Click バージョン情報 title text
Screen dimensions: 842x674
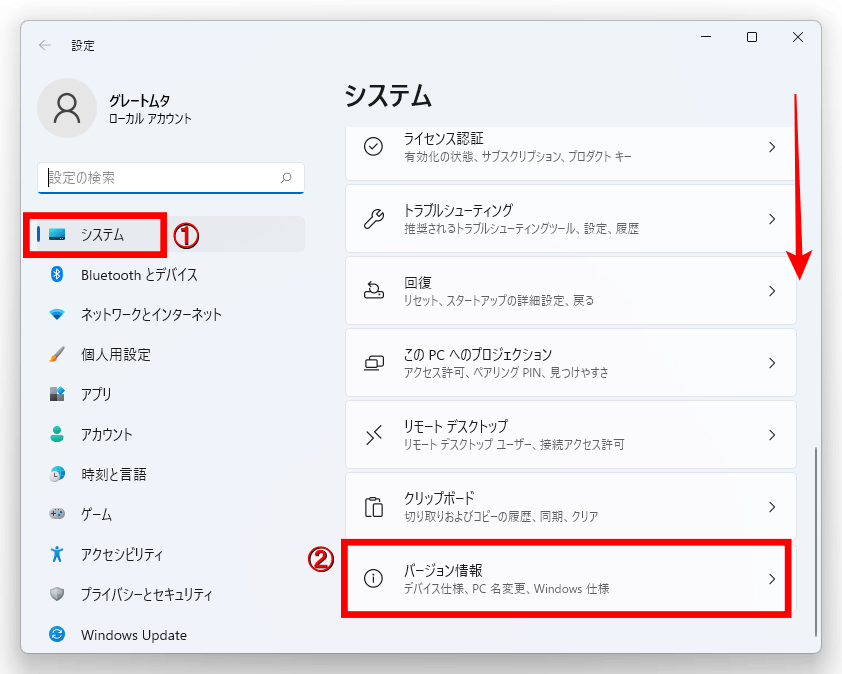click(x=443, y=570)
